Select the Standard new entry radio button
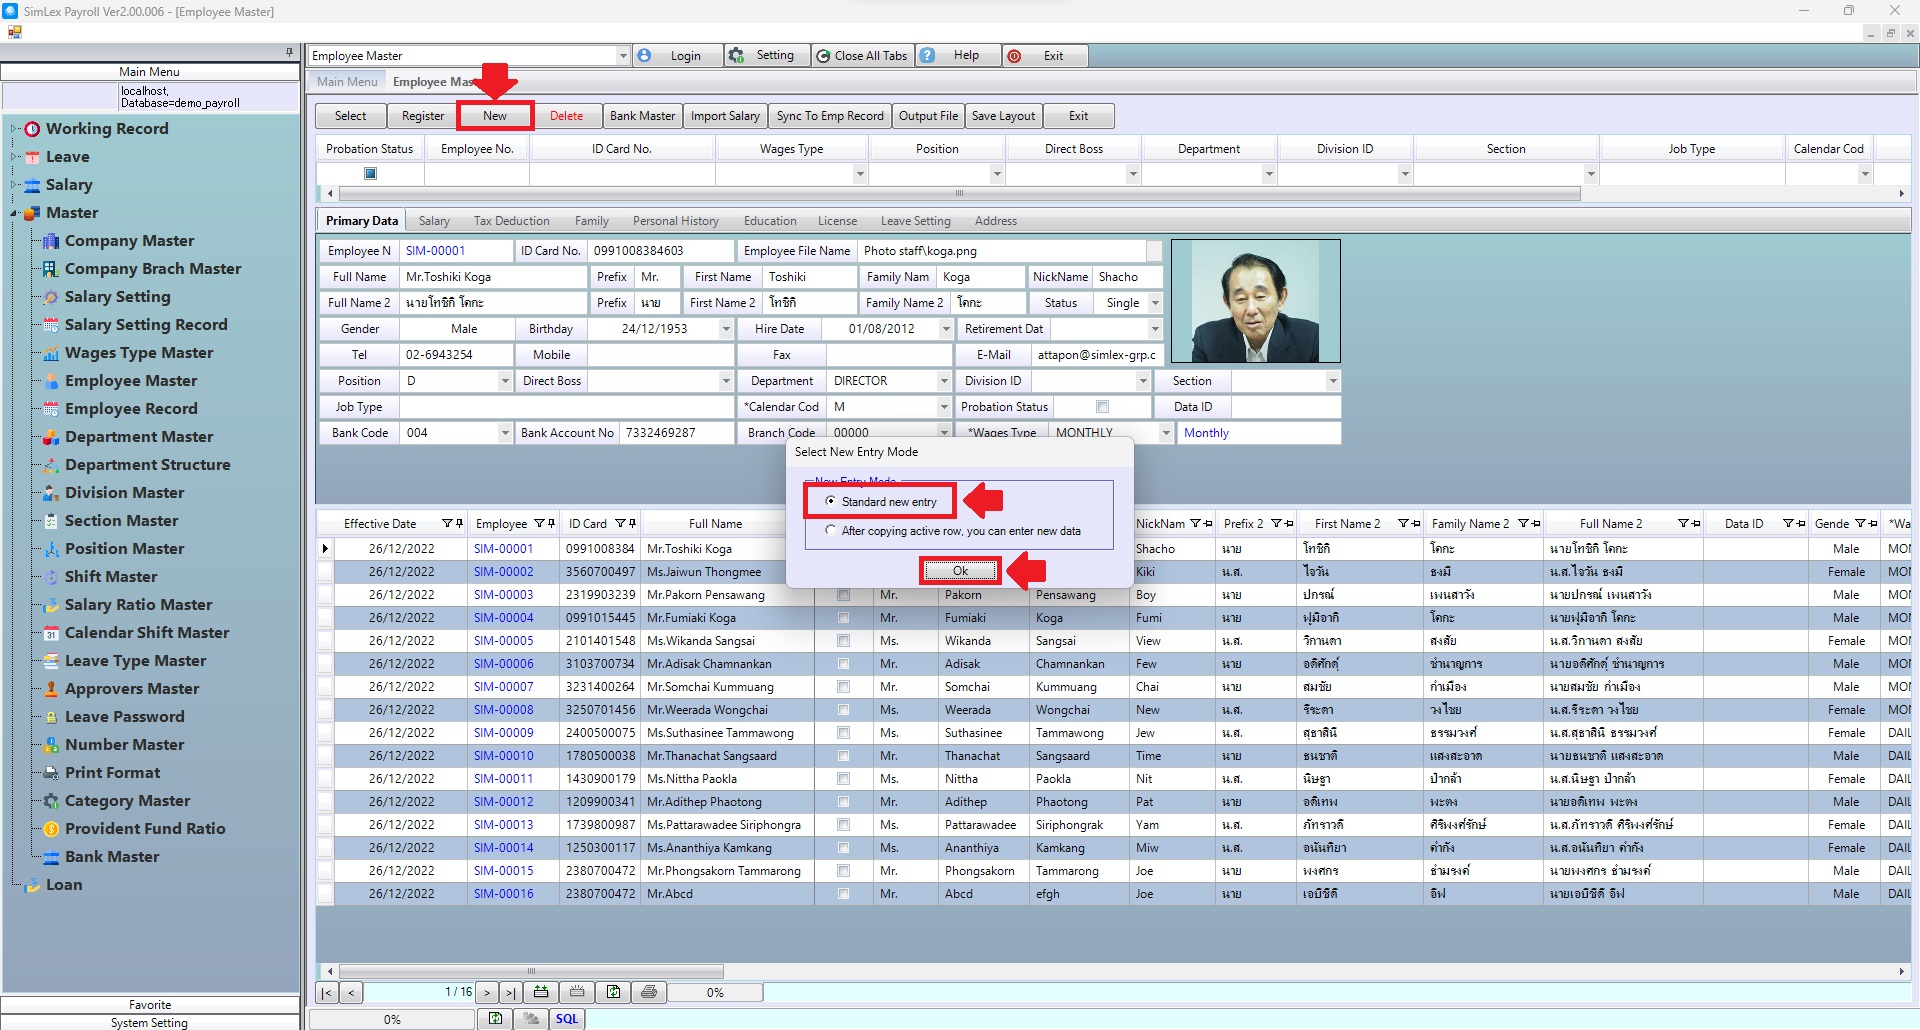Screen dimensions: 1920x1030 click(x=830, y=501)
